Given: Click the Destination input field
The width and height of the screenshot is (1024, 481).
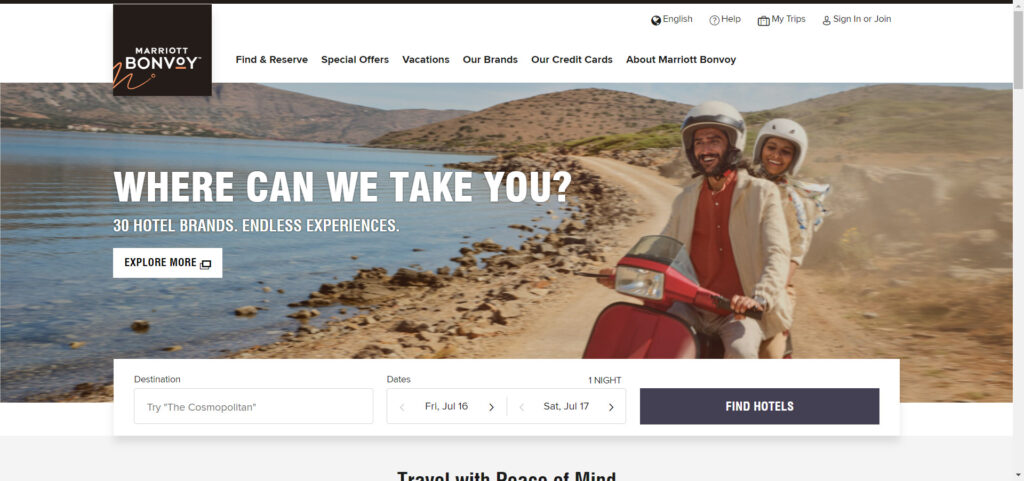Looking at the screenshot, I should point(253,406).
